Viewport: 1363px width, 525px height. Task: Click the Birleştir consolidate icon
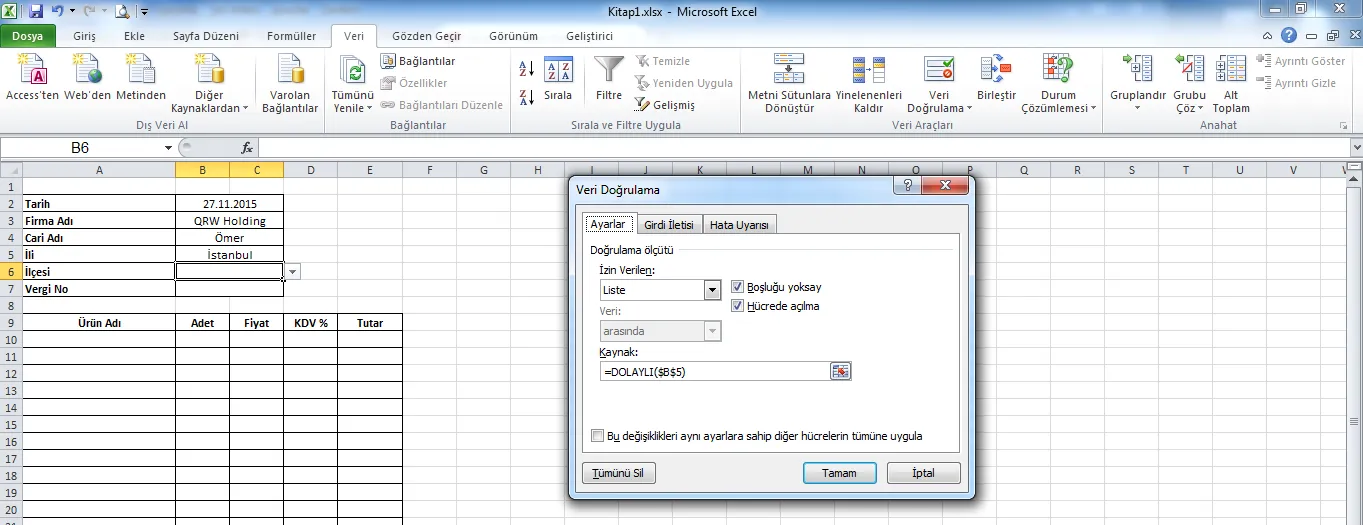[995, 71]
